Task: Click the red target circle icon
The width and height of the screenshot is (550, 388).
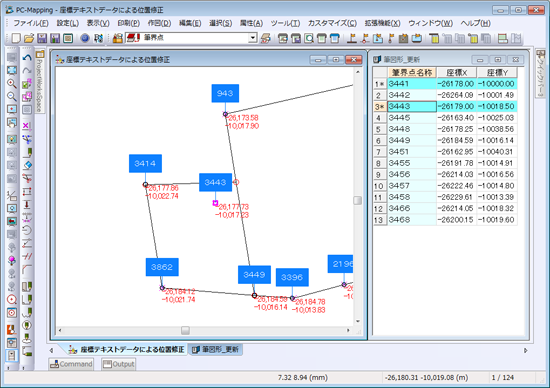Action: (x=12, y=300)
